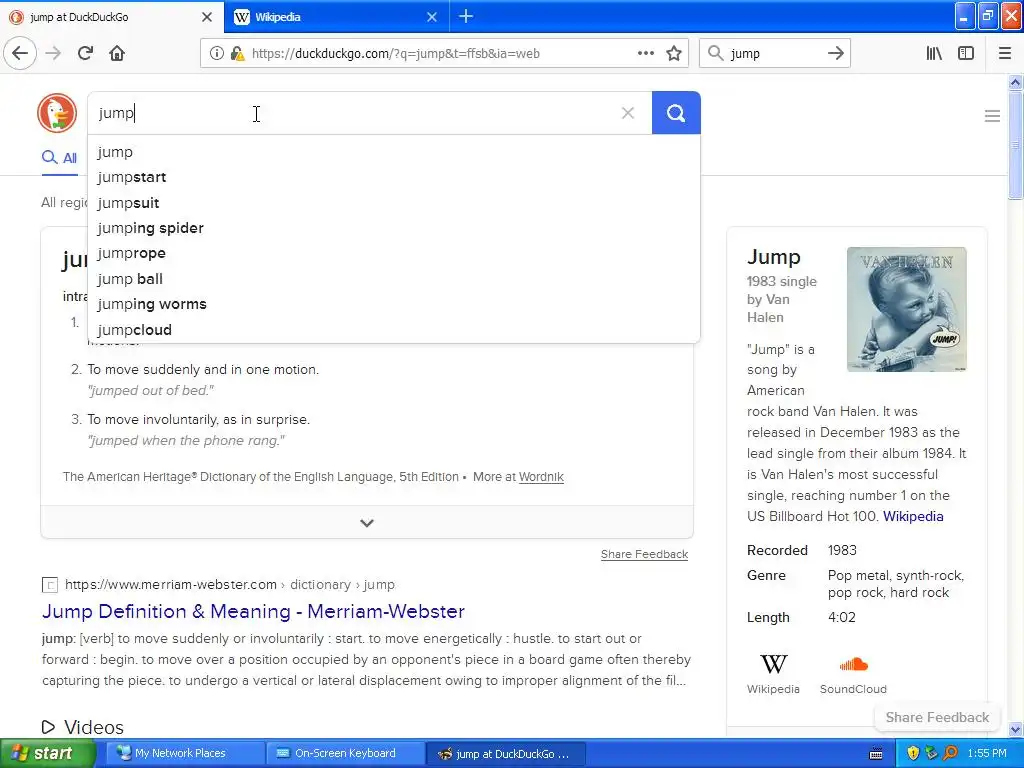The image size is (1024, 768).
Task: Open page actions three-dot menu
Action: pos(645,54)
